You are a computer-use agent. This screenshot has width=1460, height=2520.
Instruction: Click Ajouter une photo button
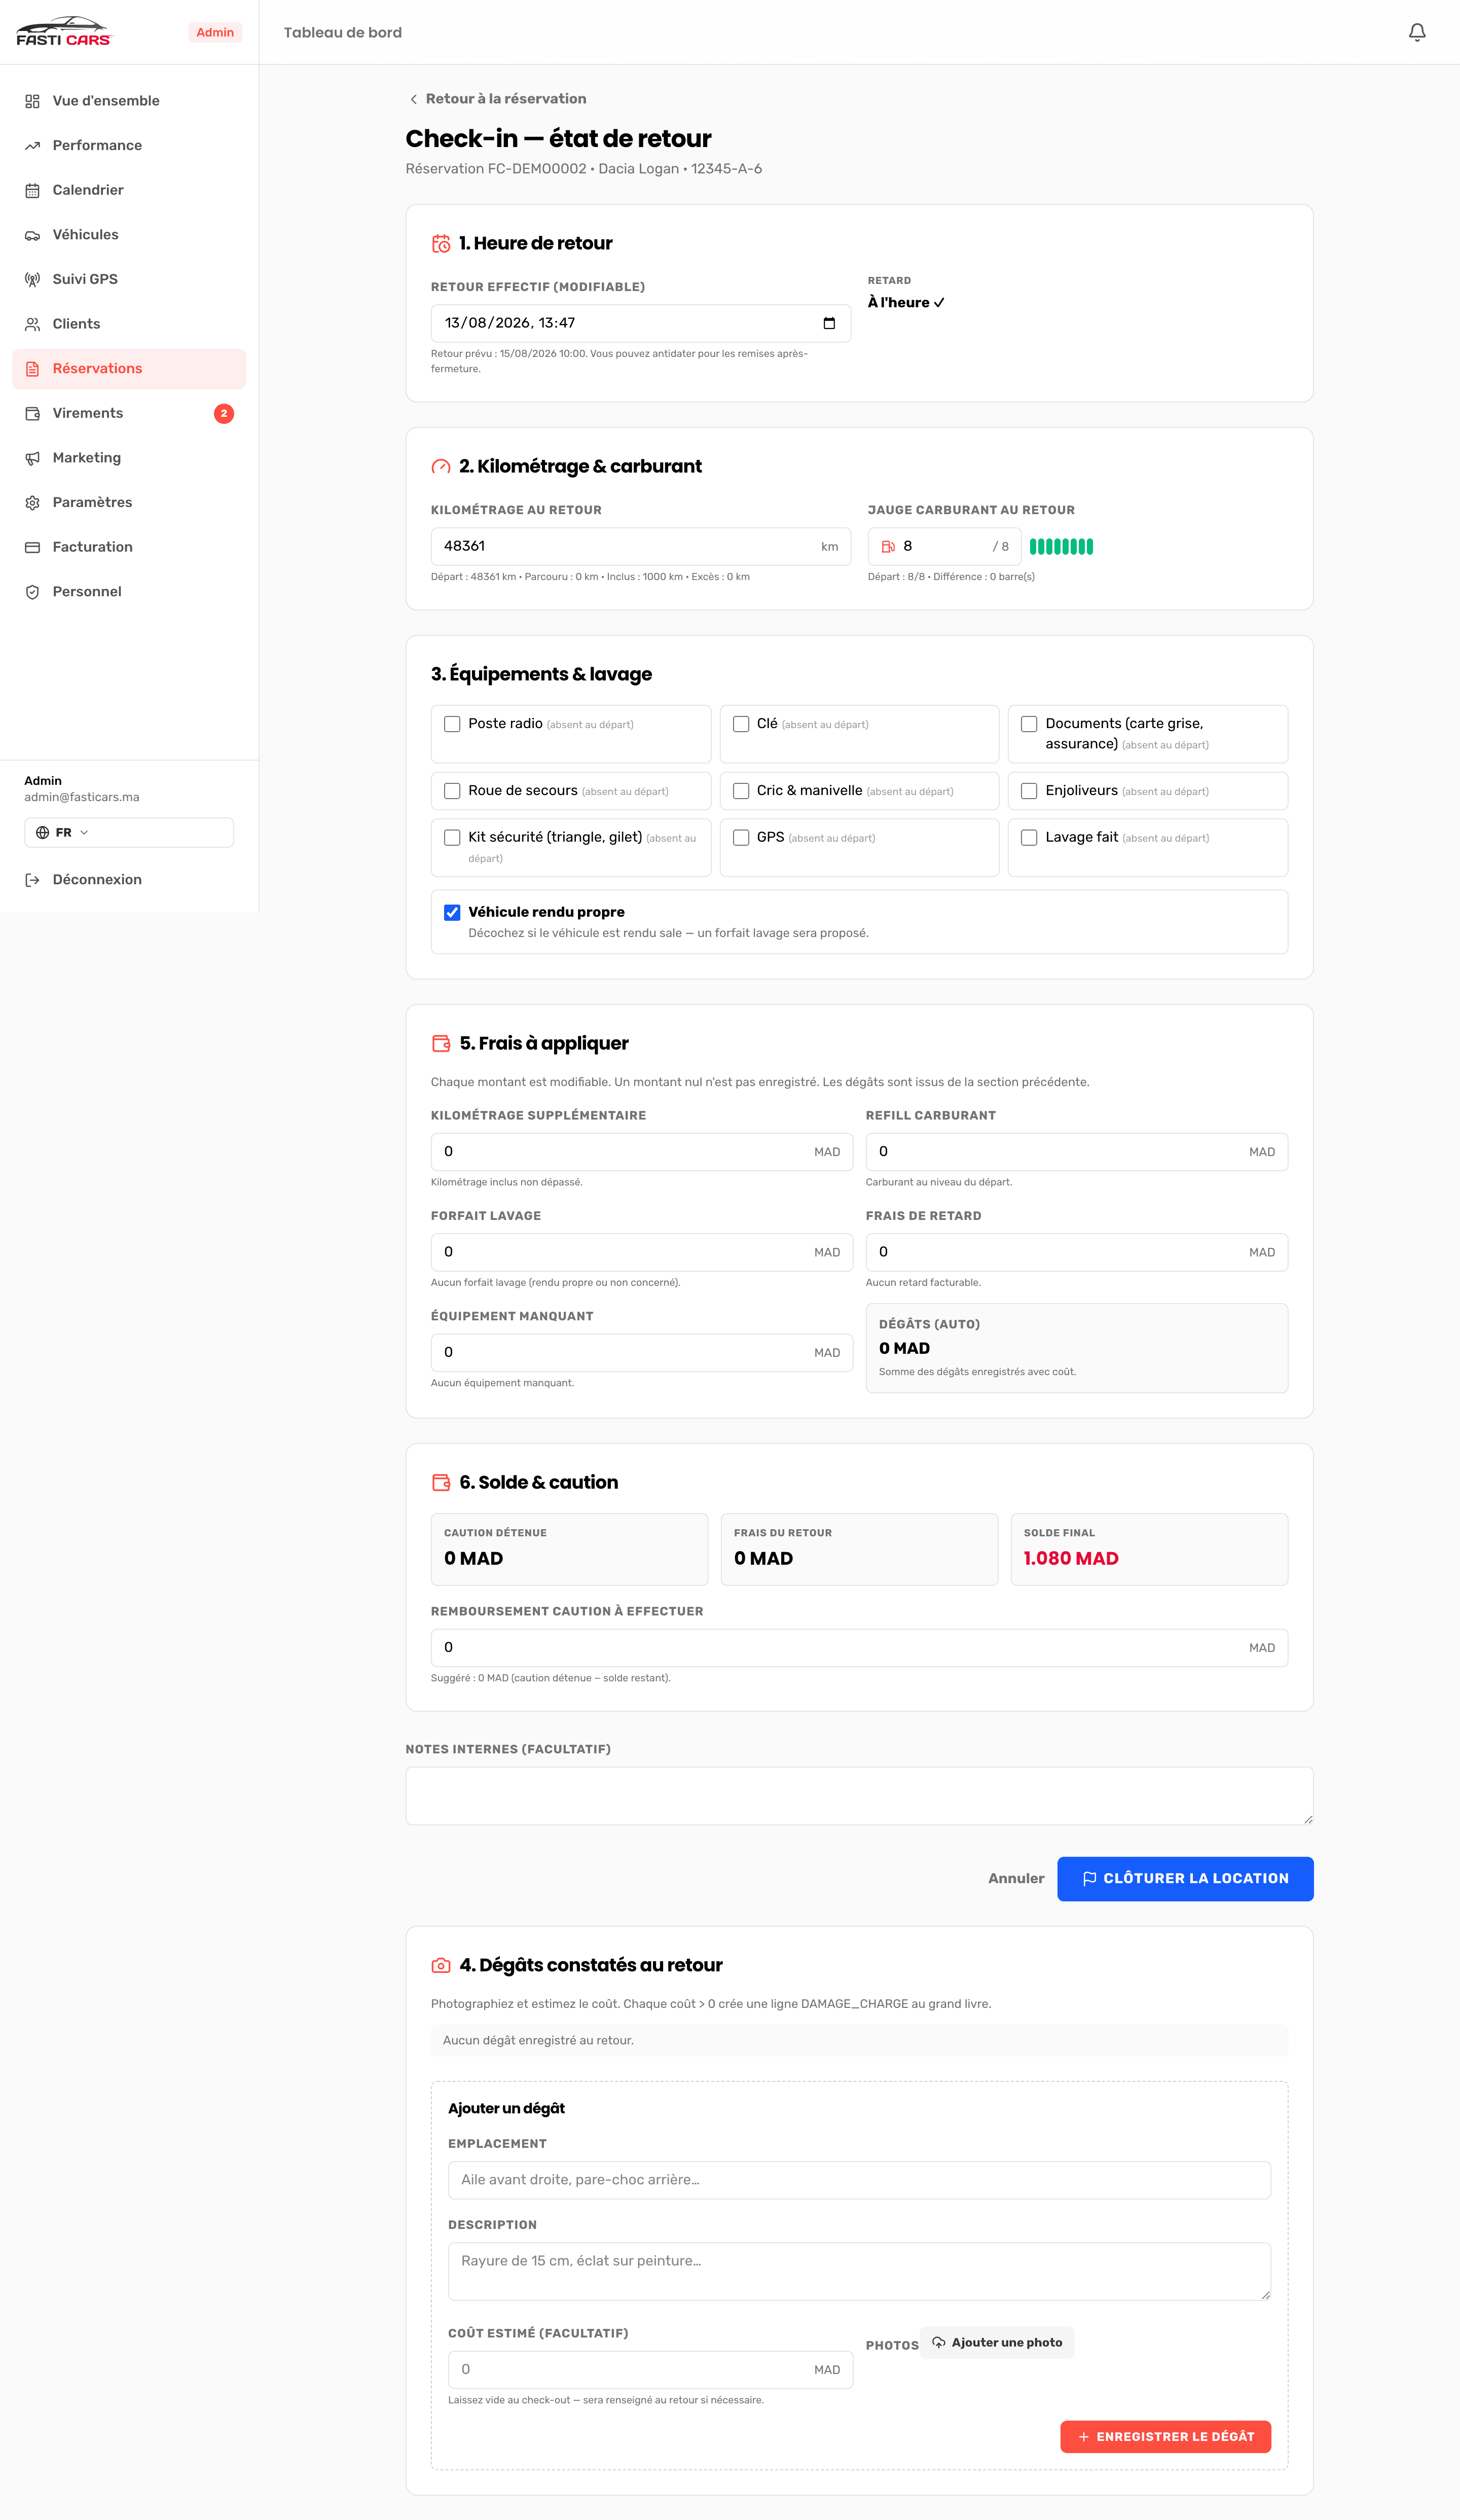(x=997, y=2342)
